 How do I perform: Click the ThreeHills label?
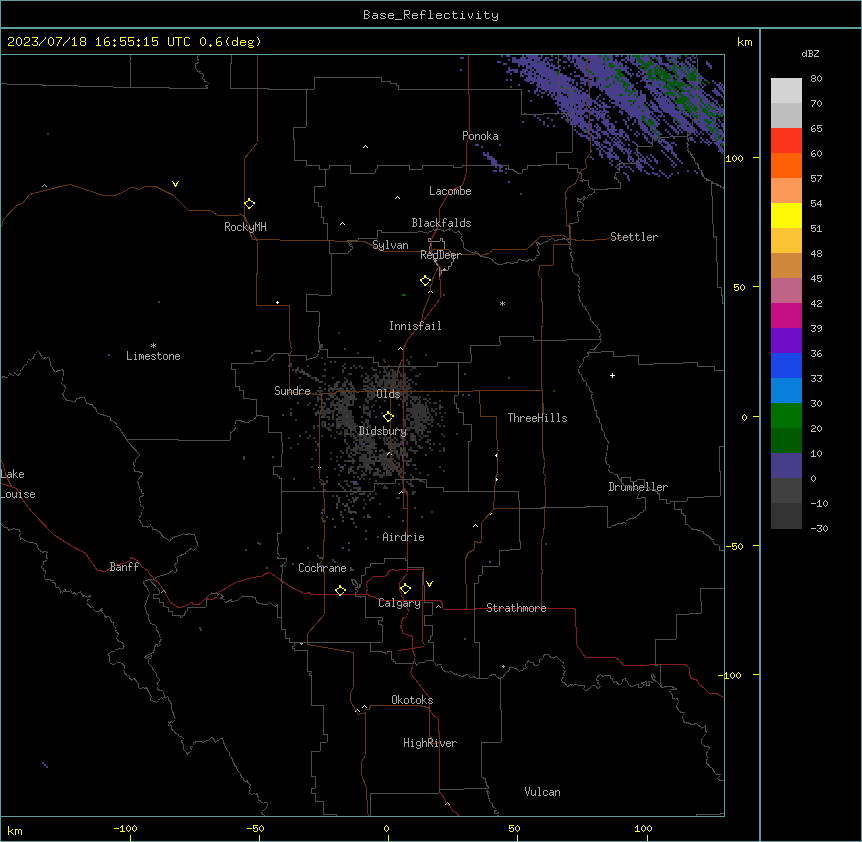coord(538,418)
